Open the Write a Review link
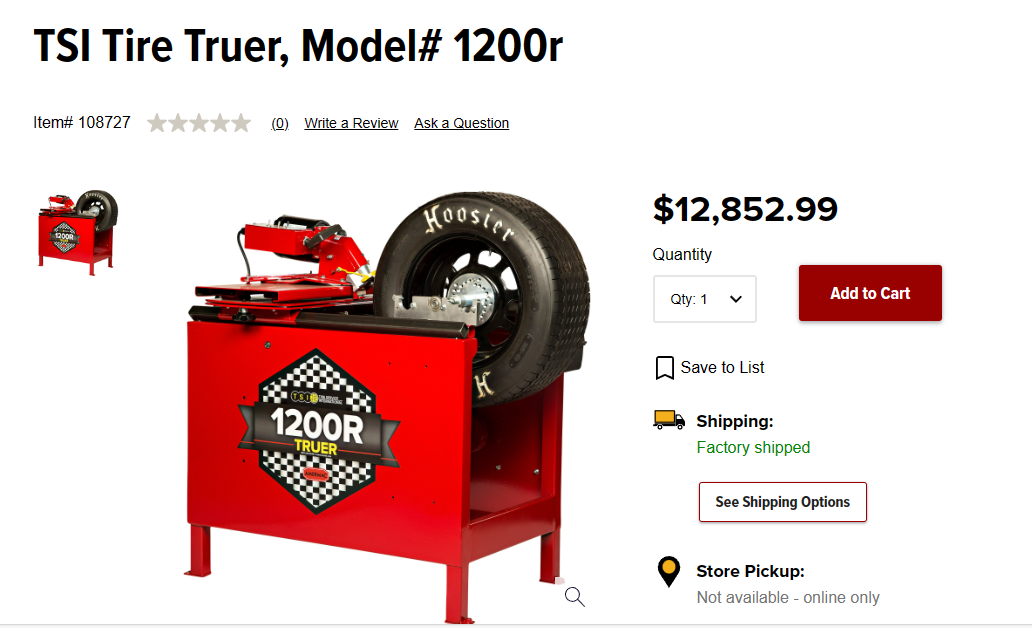This screenshot has height=628, width=1032. click(351, 123)
